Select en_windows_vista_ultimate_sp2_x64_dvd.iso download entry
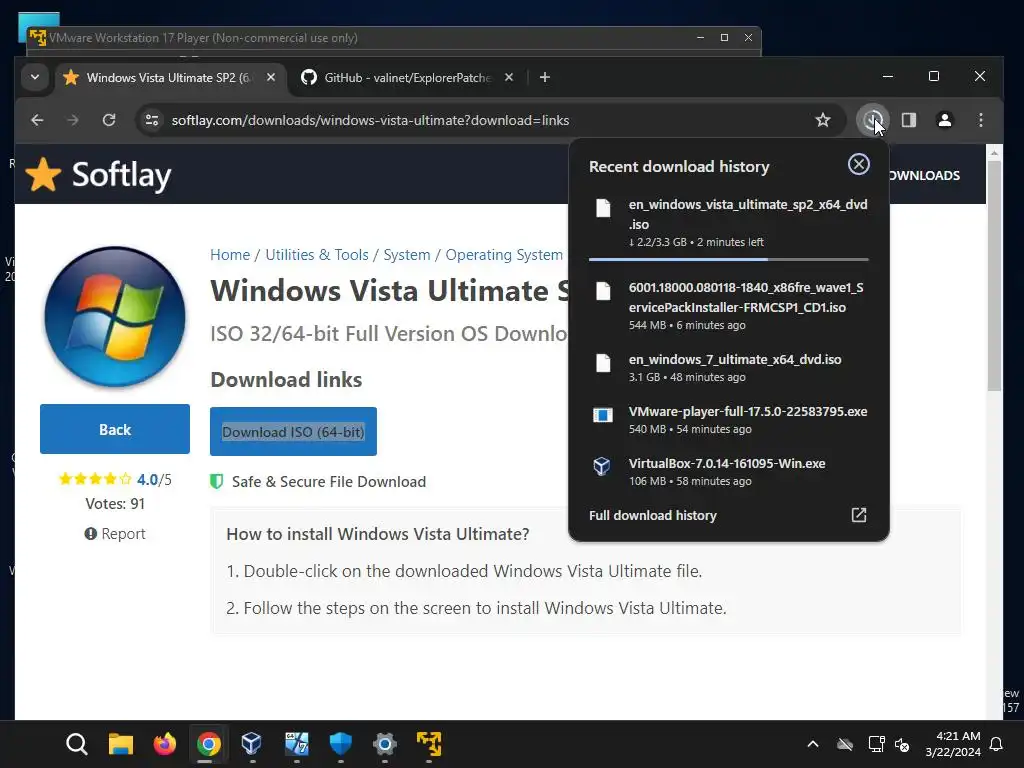 coord(729,223)
